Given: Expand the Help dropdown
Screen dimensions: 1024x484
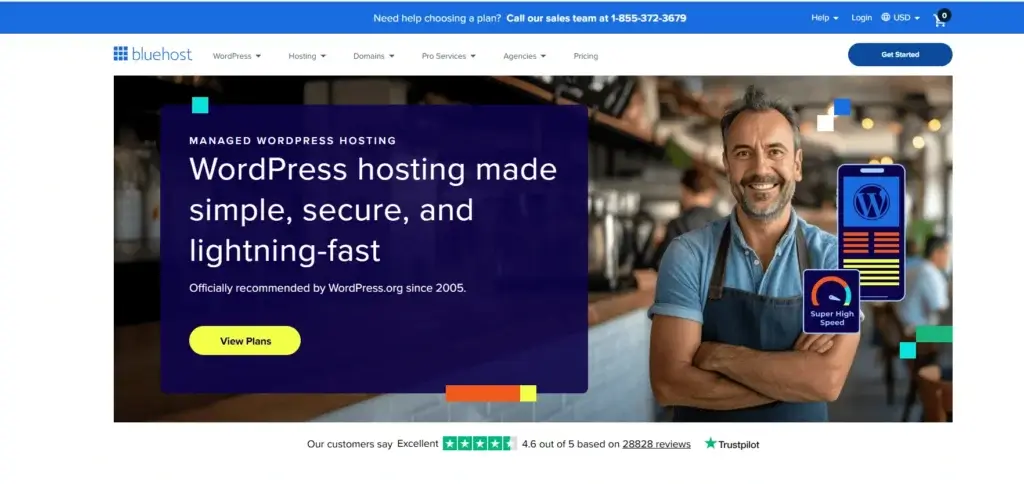Looking at the screenshot, I should click(x=825, y=18).
